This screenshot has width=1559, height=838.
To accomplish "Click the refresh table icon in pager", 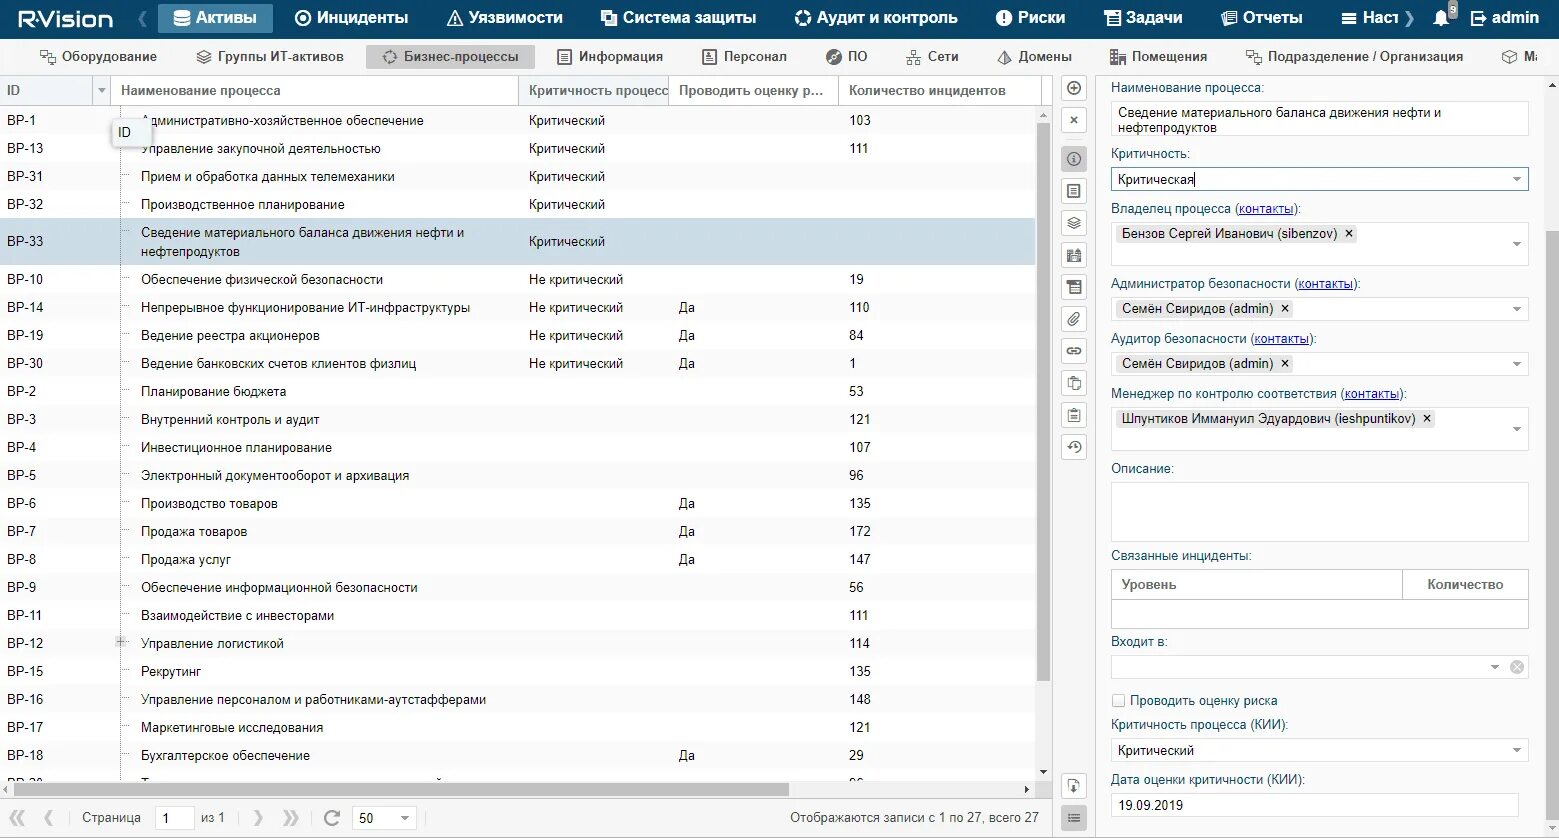I will click(x=332, y=818).
